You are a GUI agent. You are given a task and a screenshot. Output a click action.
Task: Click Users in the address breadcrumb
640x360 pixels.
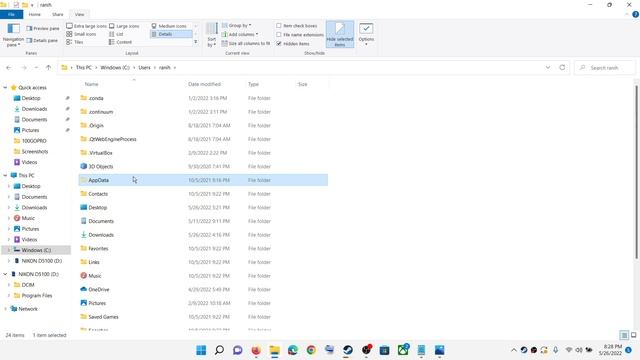click(x=144, y=68)
